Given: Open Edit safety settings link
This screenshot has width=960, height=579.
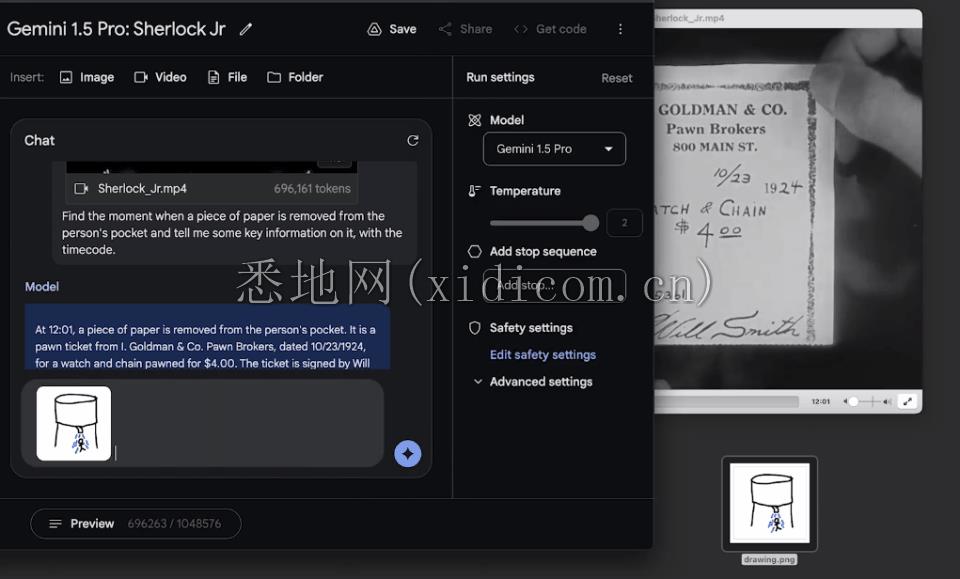Looking at the screenshot, I should [542, 355].
